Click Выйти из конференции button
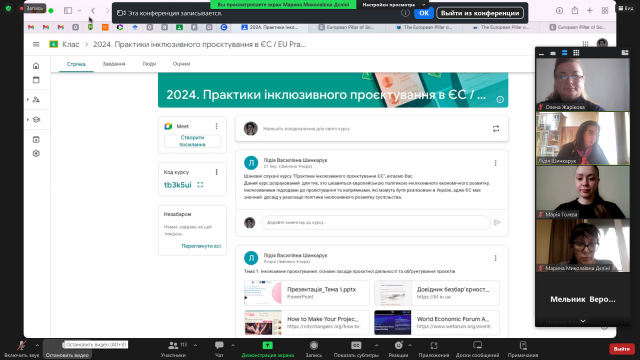Viewport: 640px width, 360px height. [480, 13]
